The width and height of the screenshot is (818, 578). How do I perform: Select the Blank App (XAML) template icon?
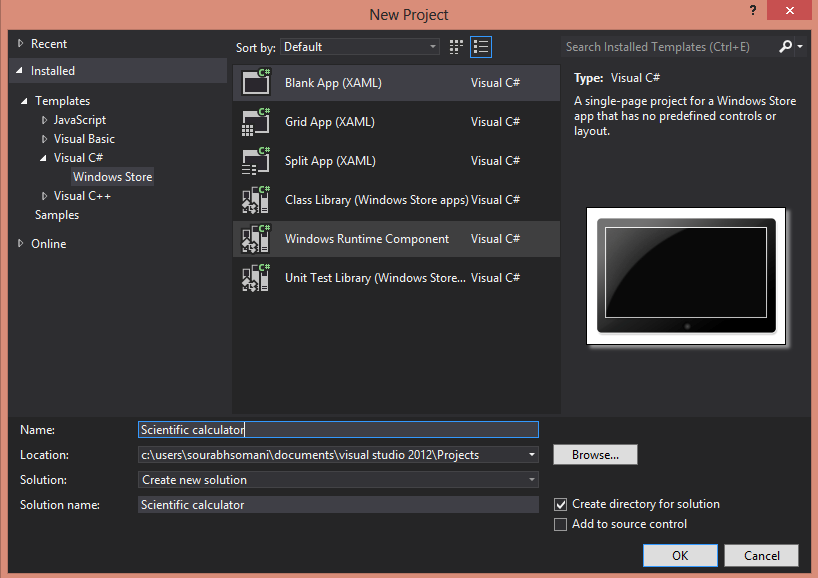[256, 82]
